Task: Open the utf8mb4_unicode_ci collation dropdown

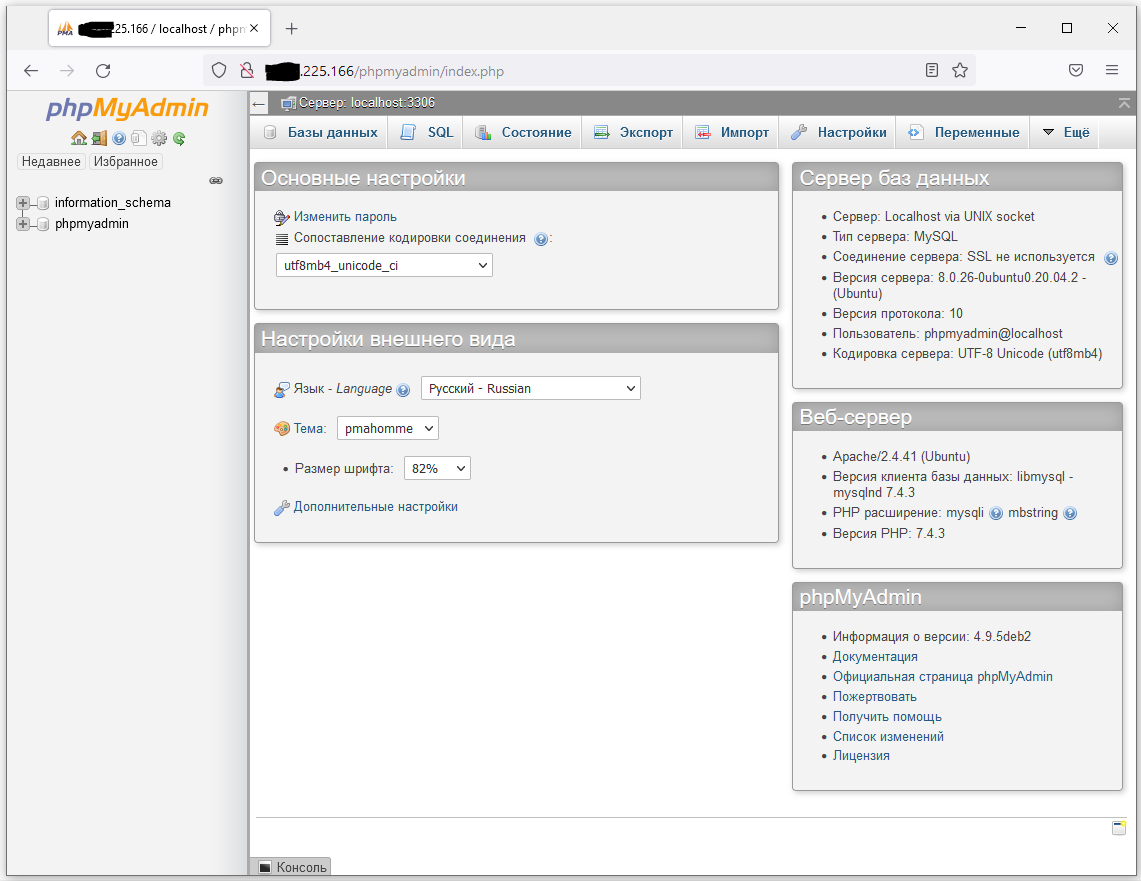Action: pos(384,266)
